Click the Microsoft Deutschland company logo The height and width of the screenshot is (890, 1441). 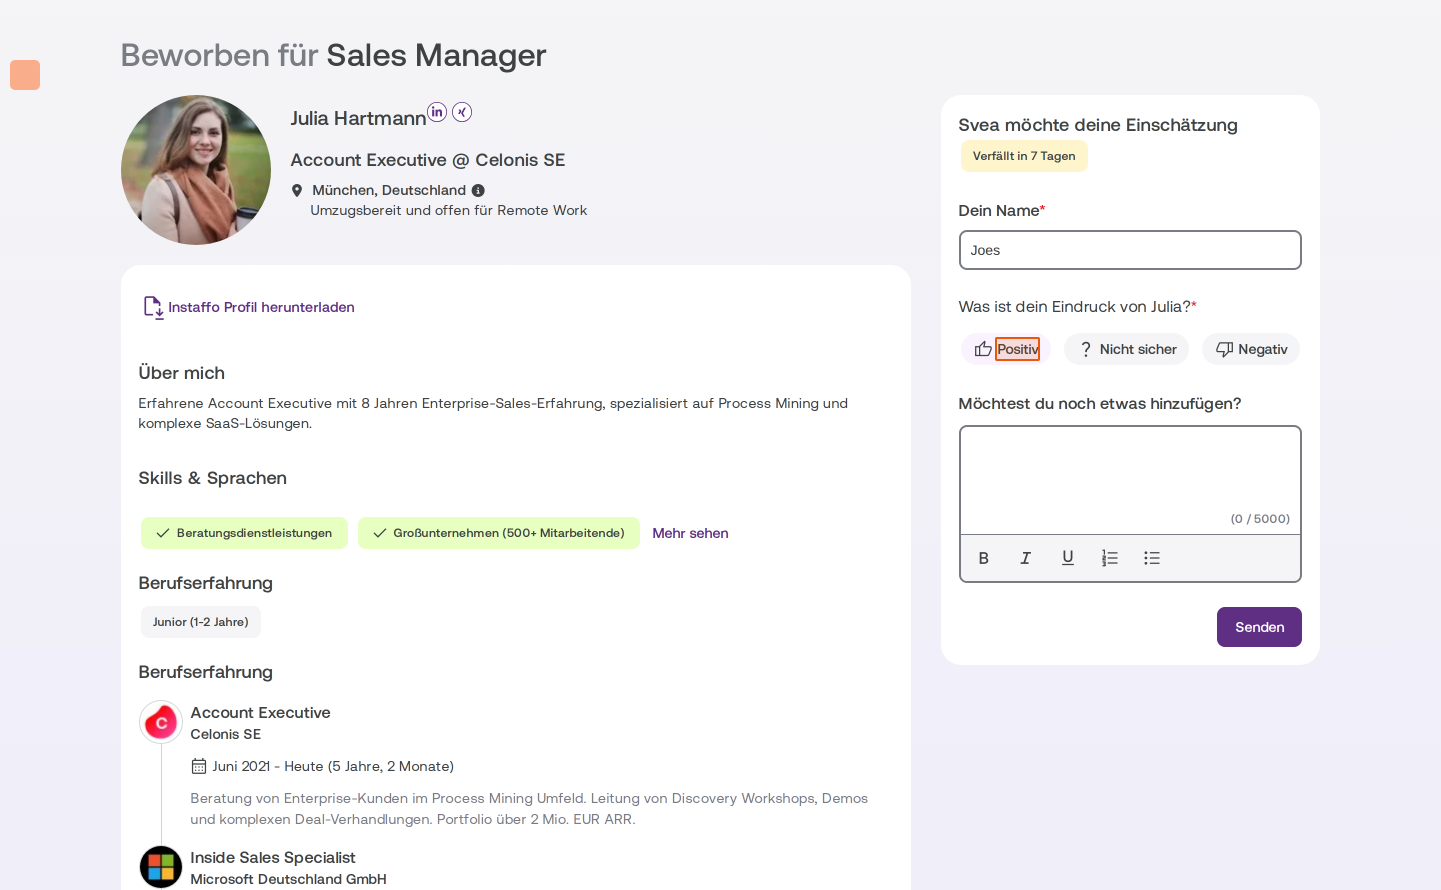161,867
